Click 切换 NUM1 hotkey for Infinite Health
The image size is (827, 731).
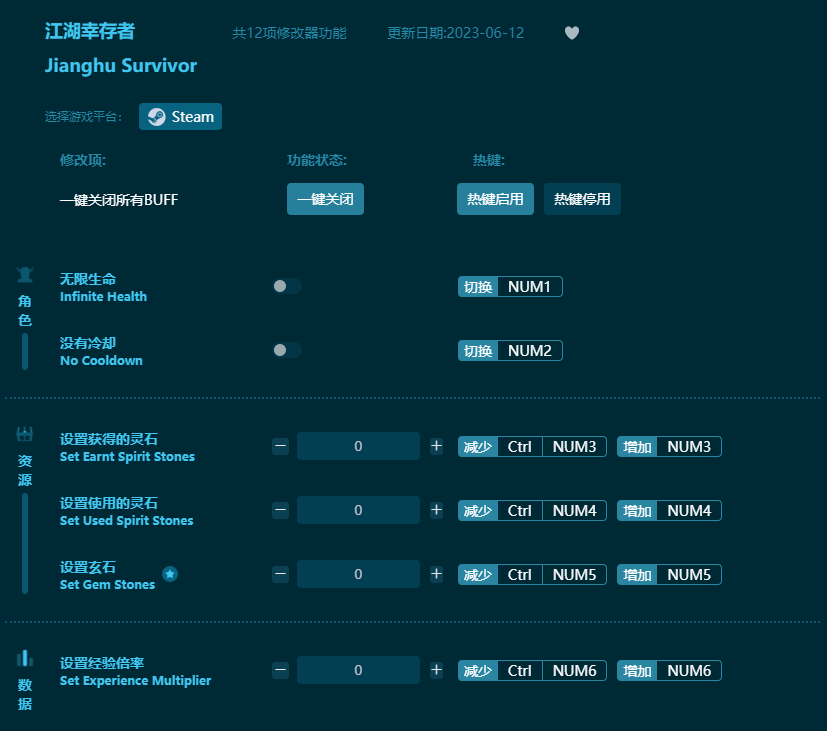(510, 286)
